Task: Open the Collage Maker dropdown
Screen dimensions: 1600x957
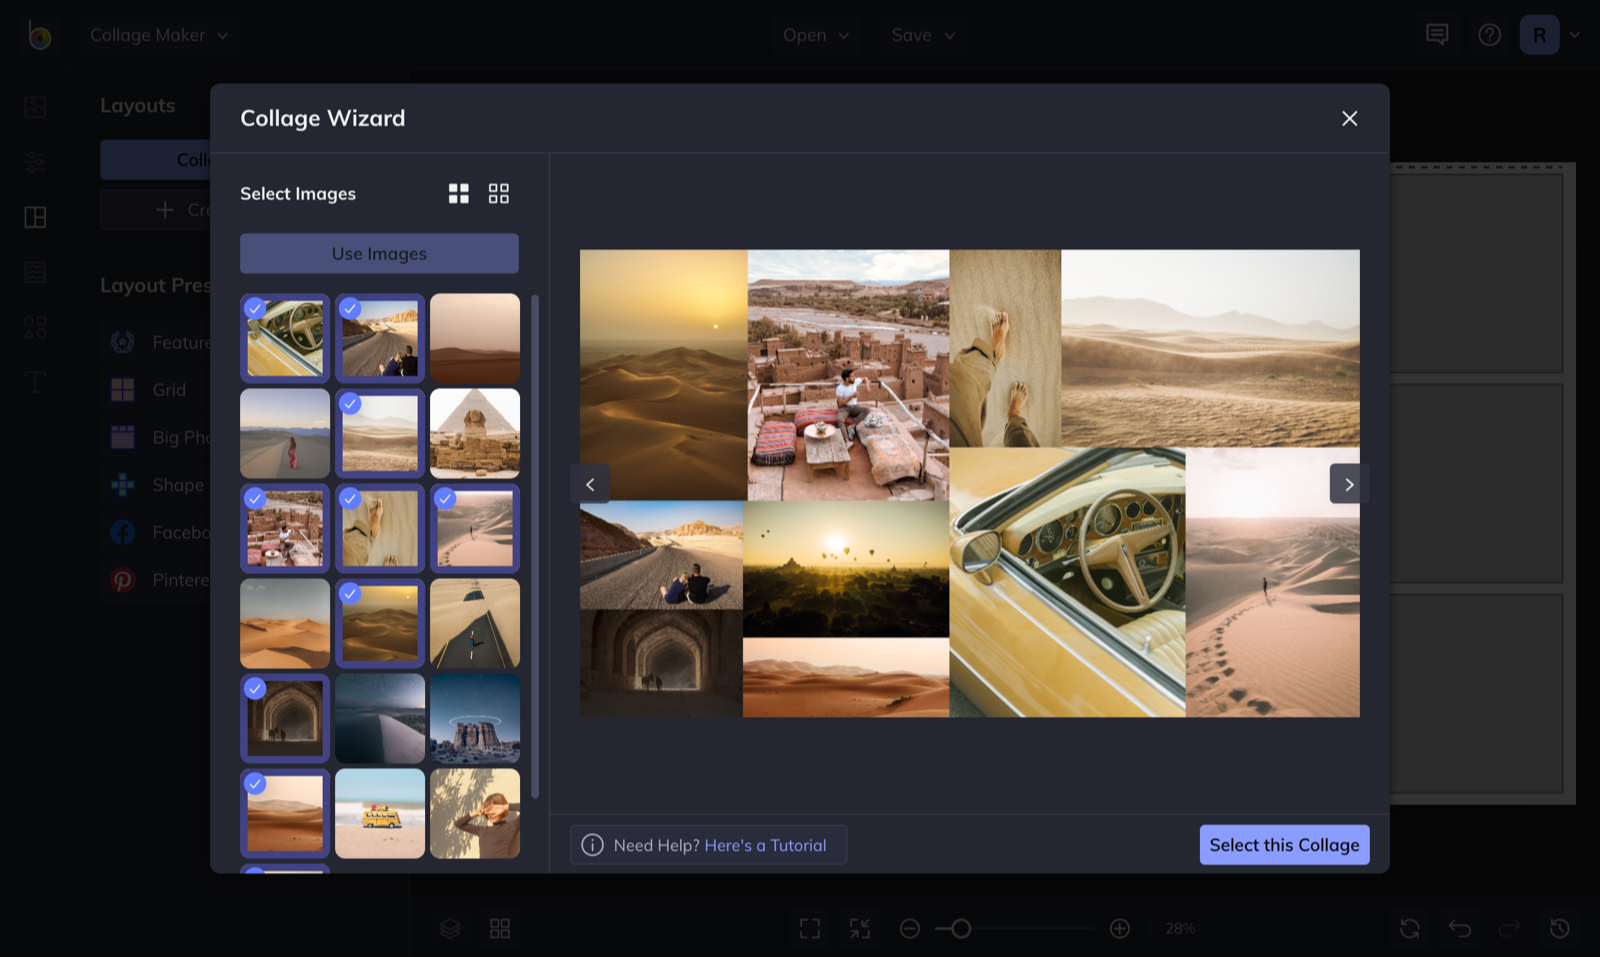Action: point(160,34)
